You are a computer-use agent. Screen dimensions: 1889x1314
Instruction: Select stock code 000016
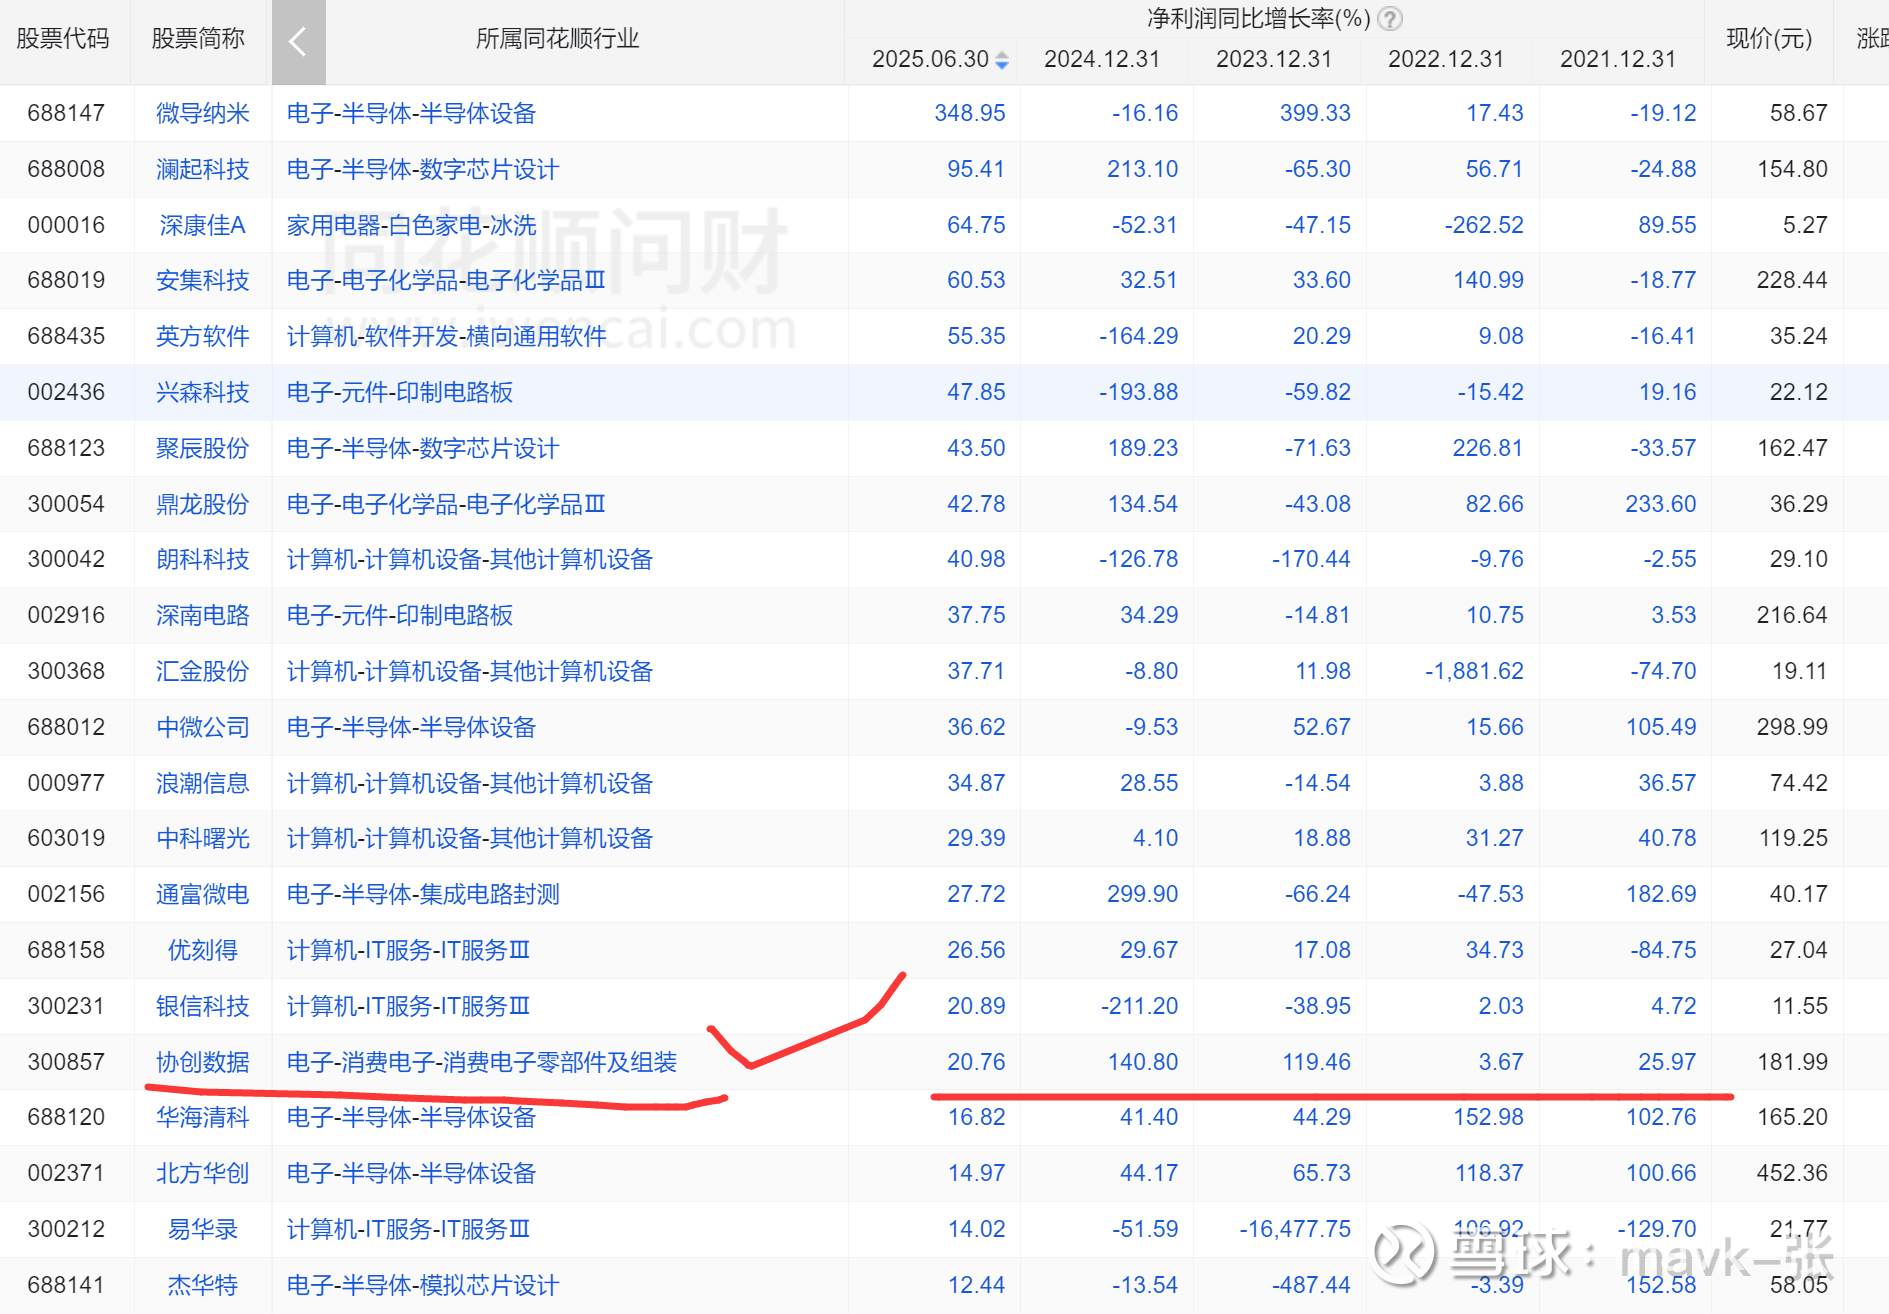pyautogui.click(x=66, y=225)
